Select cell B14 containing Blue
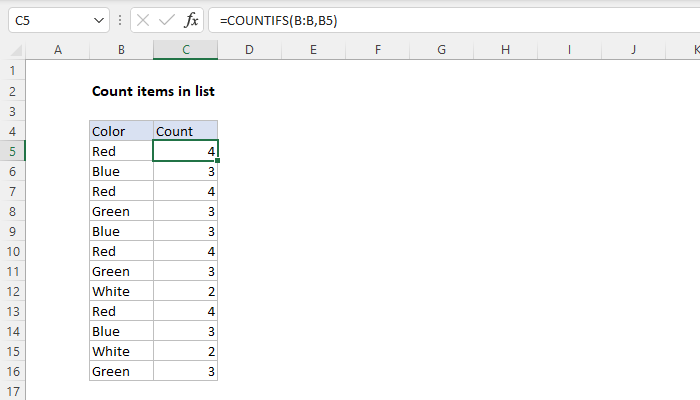The image size is (700, 400). [121, 331]
